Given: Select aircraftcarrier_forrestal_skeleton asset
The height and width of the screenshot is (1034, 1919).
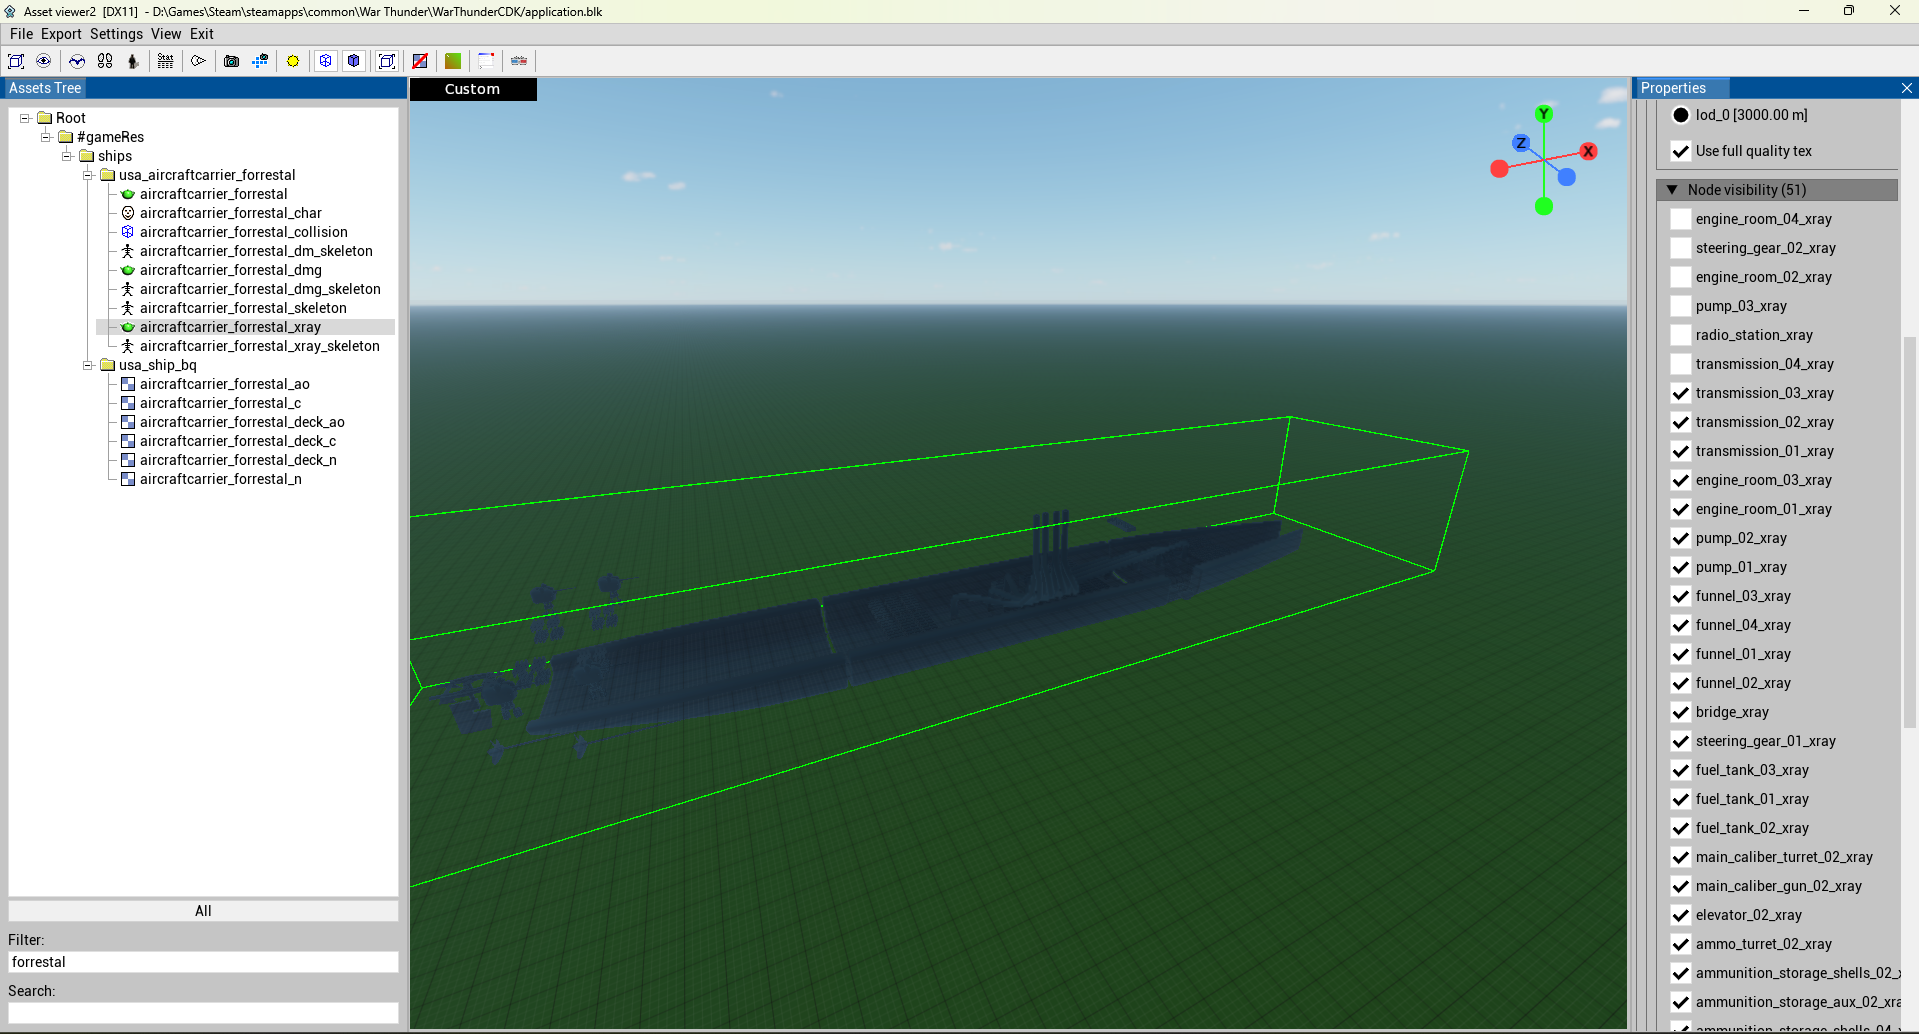Looking at the screenshot, I should 243,308.
